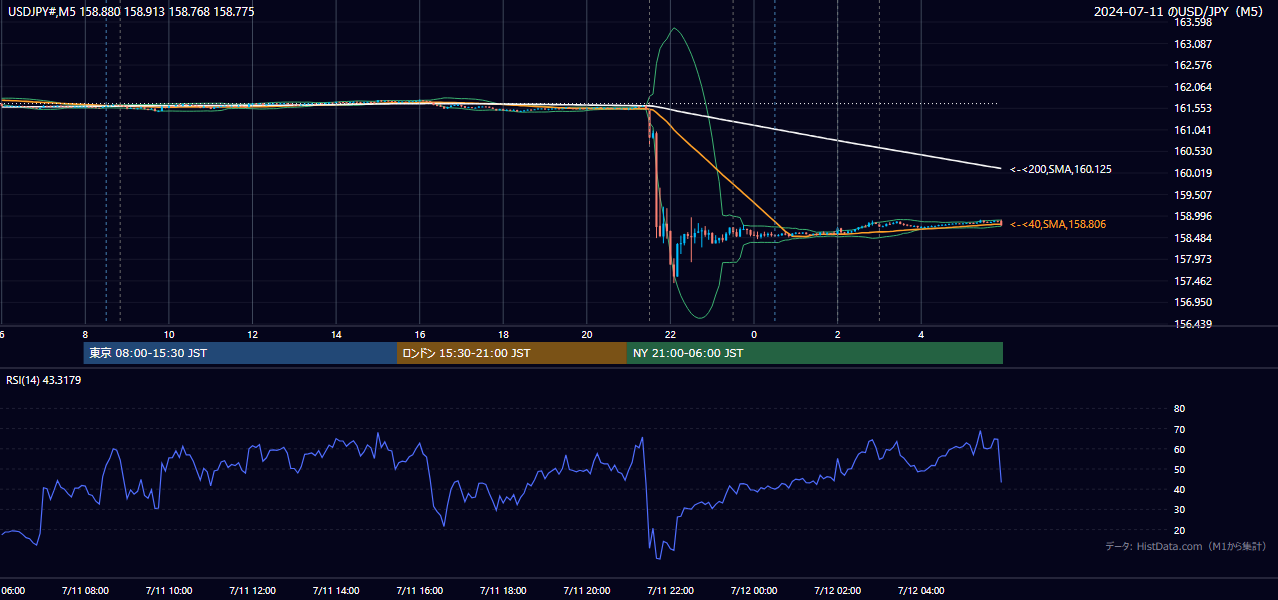The image size is (1278, 600).
Task: Click RSI scale value 60
Action: click(x=1179, y=449)
